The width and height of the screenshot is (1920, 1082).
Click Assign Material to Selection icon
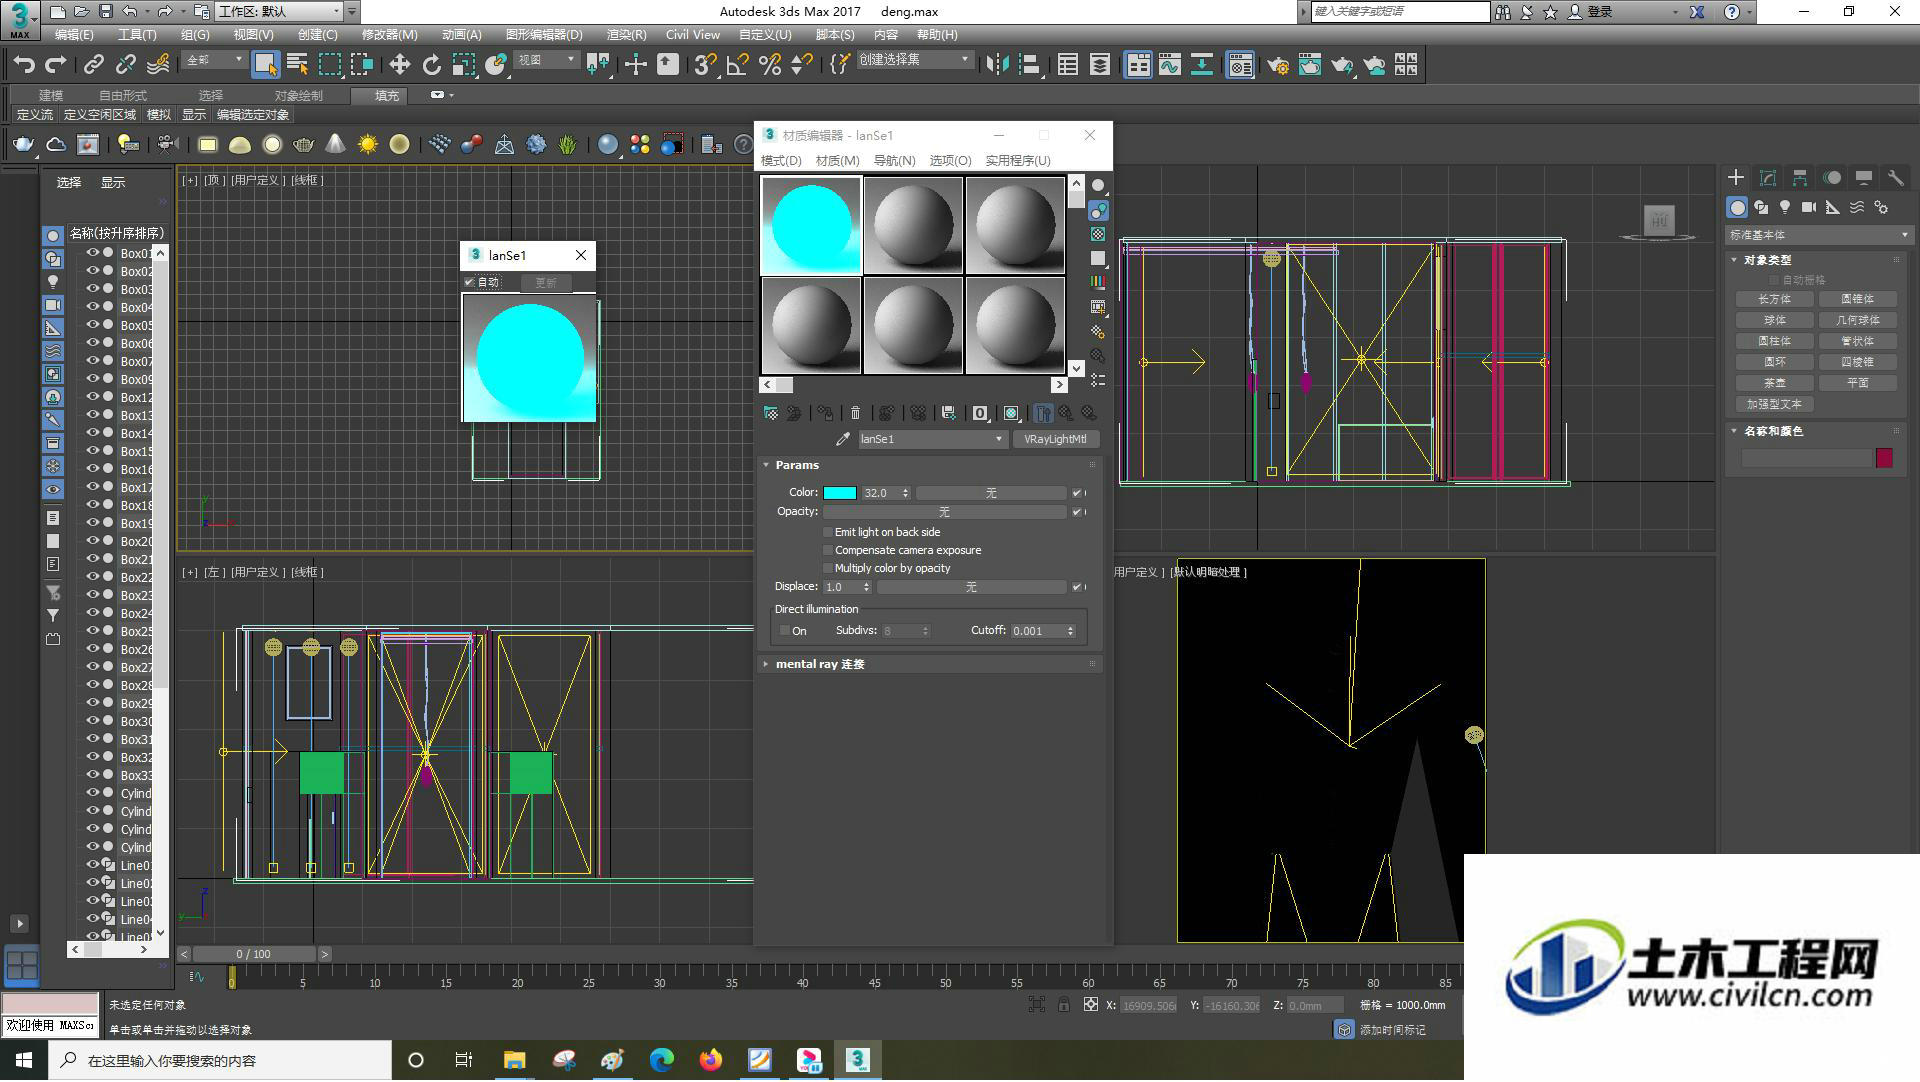click(x=824, y=413)
